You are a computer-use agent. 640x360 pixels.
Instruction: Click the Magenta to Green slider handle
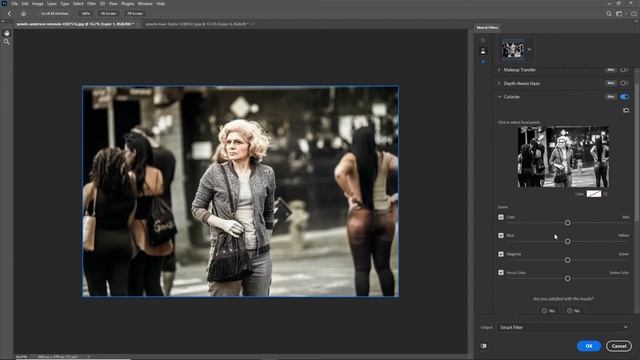click(567, 260)
